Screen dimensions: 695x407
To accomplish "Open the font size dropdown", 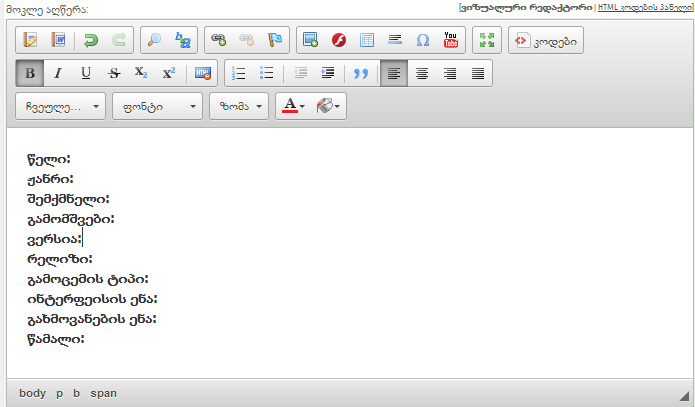I will pos(238,106).
